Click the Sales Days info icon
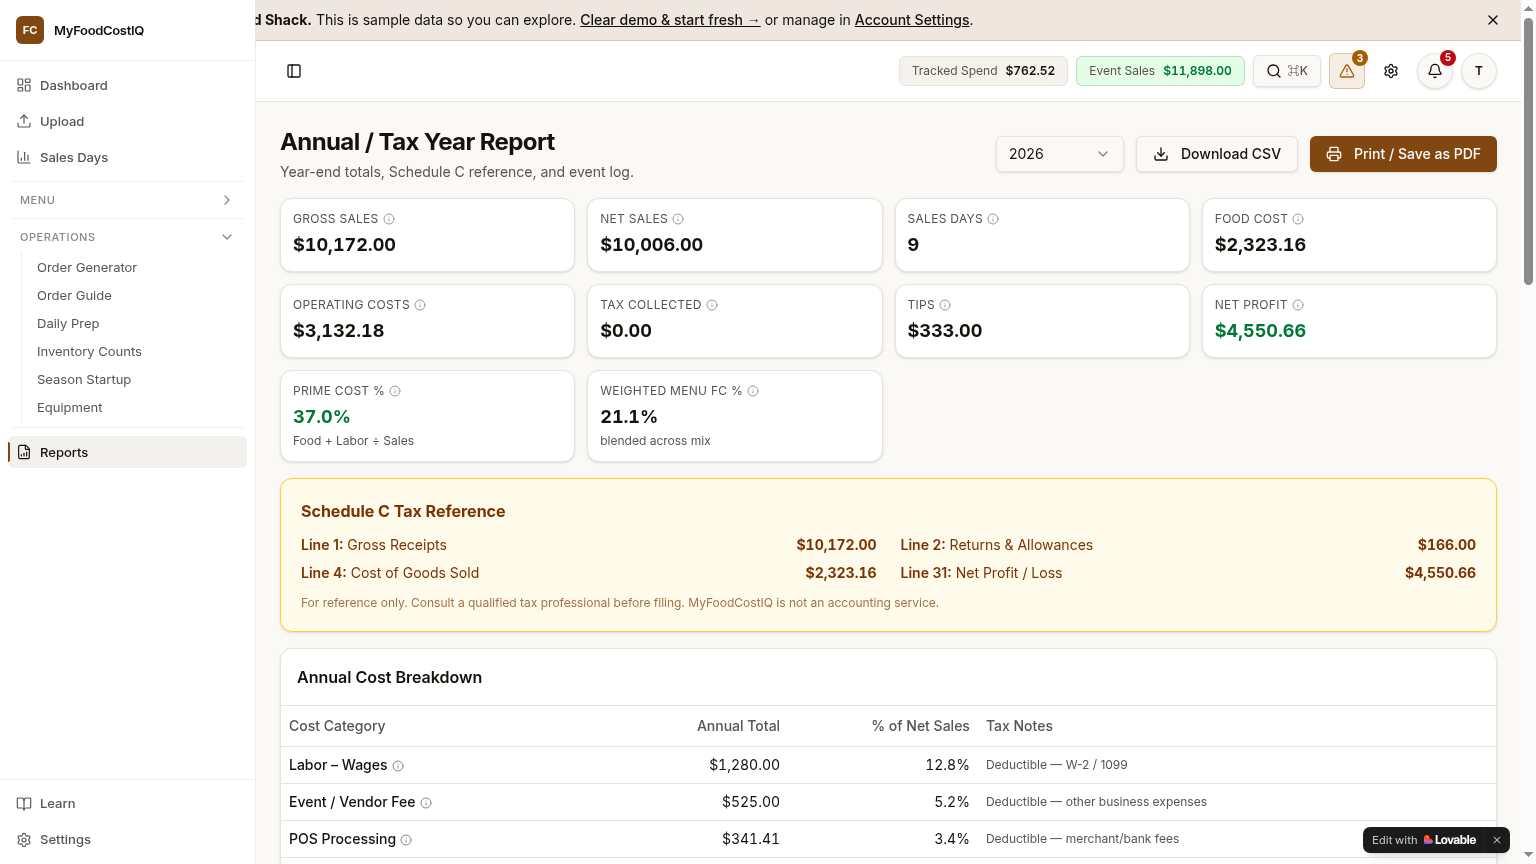Viewport: 1536px width, 864px height. pyautogui.click(x=993, y=219)
